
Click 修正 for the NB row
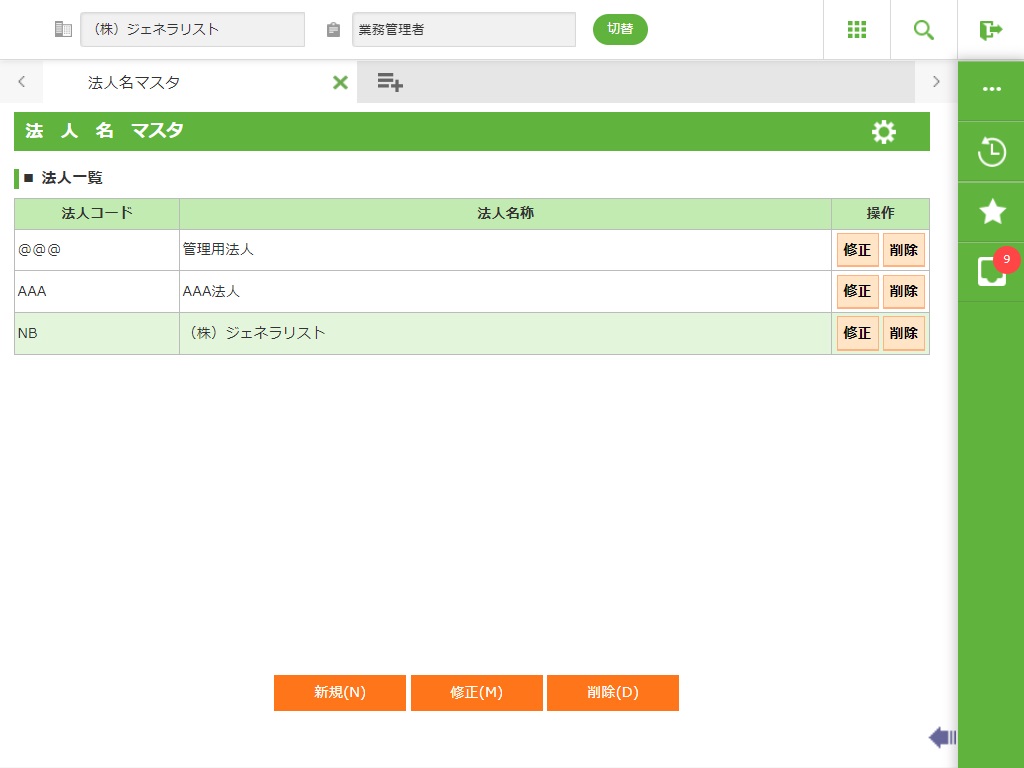tap(857, 333)
